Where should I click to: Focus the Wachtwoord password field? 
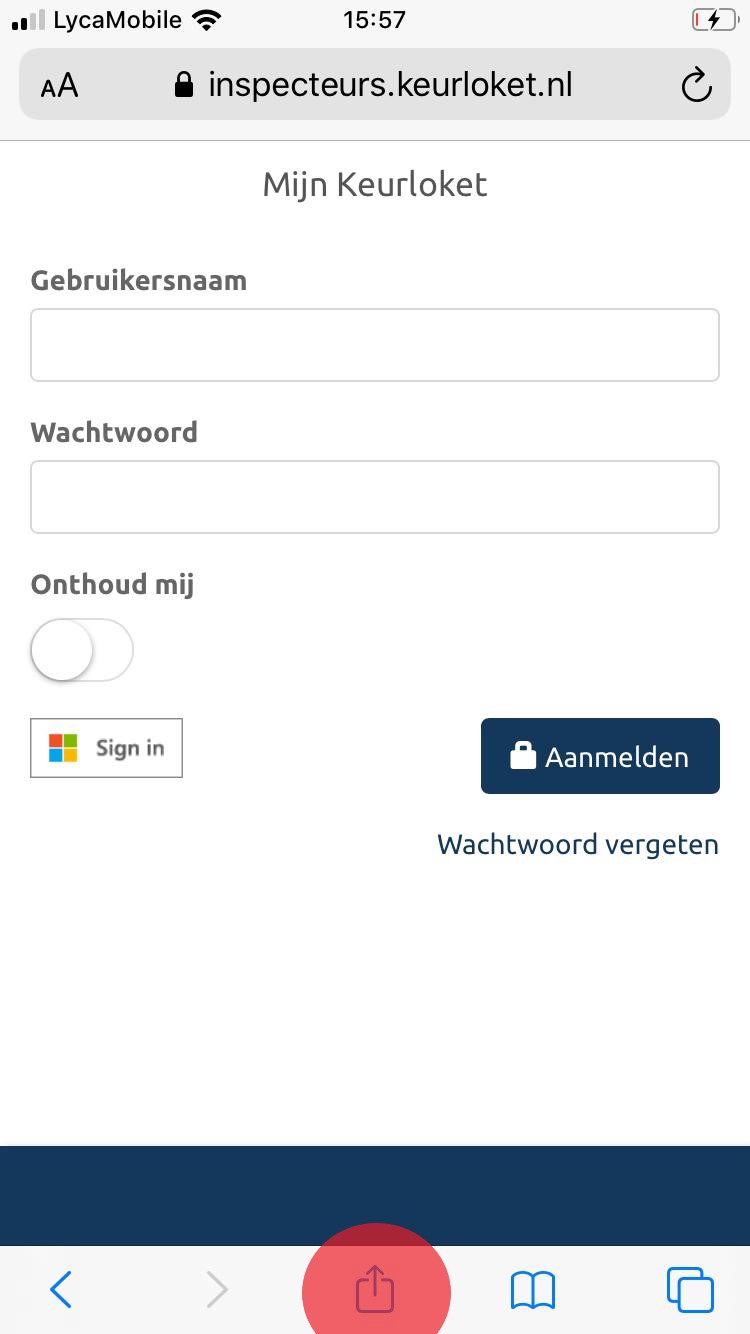(375, 497)
